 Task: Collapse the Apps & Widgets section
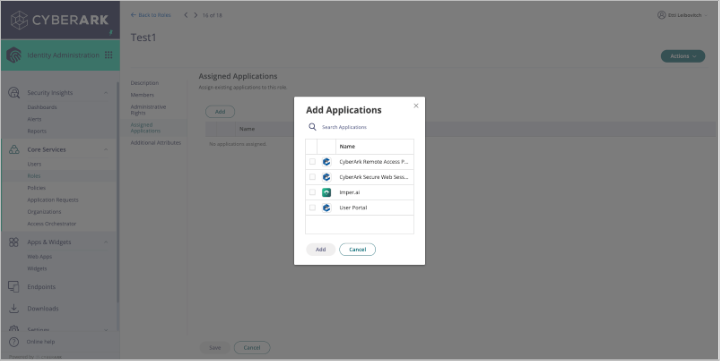[106, 242]
